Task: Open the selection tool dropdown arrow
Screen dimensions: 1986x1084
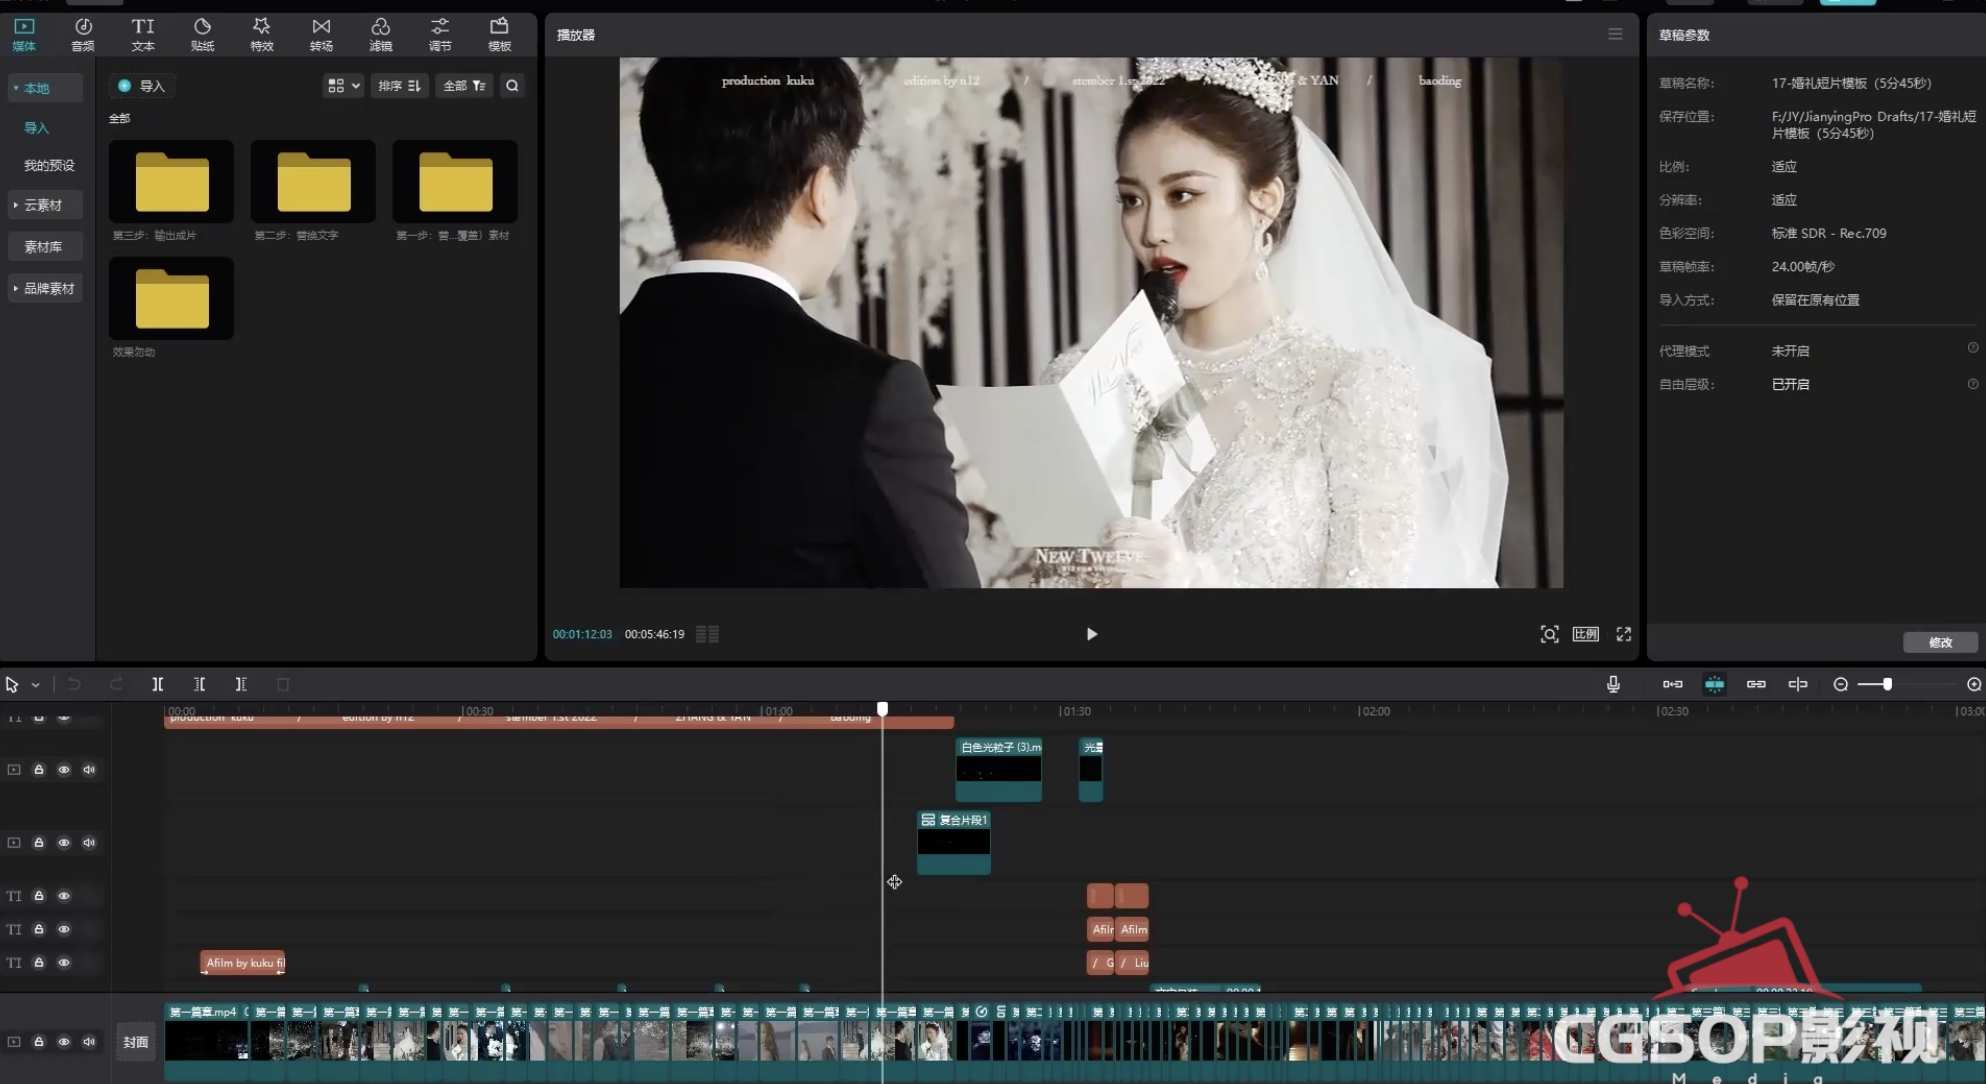Action: (x=33, y=684)
